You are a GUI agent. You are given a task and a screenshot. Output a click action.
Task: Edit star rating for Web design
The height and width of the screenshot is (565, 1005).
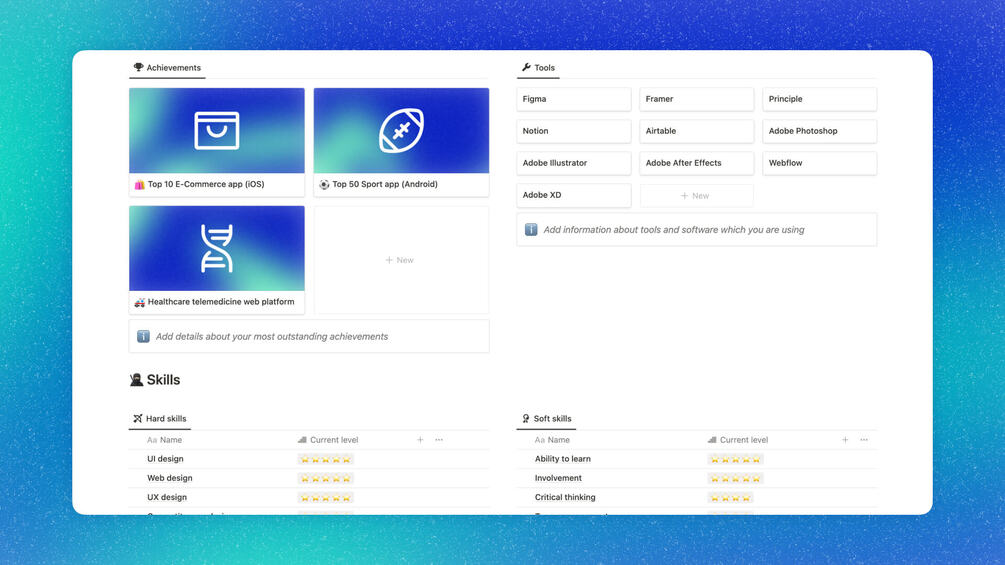click(326, 479)
